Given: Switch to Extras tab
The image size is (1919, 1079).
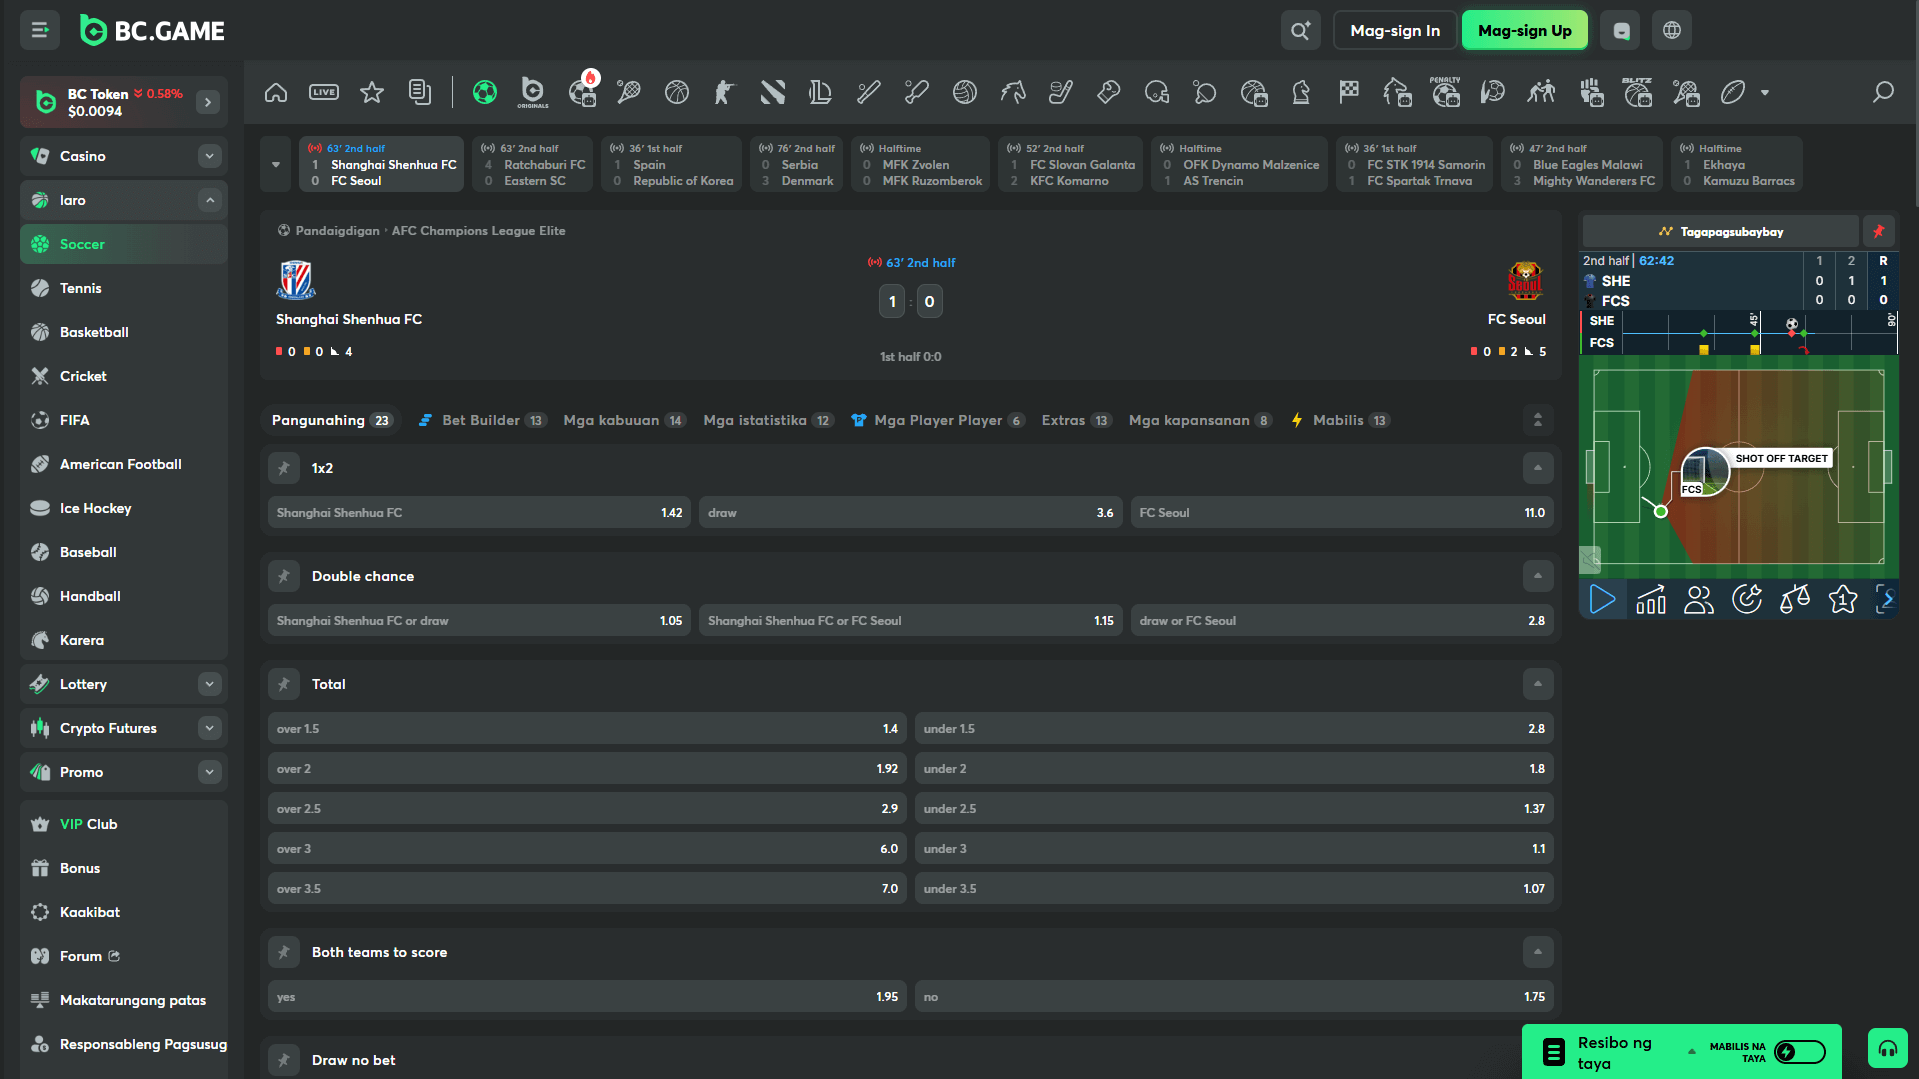Looking at the screenshot, I should pos(1075,420).
